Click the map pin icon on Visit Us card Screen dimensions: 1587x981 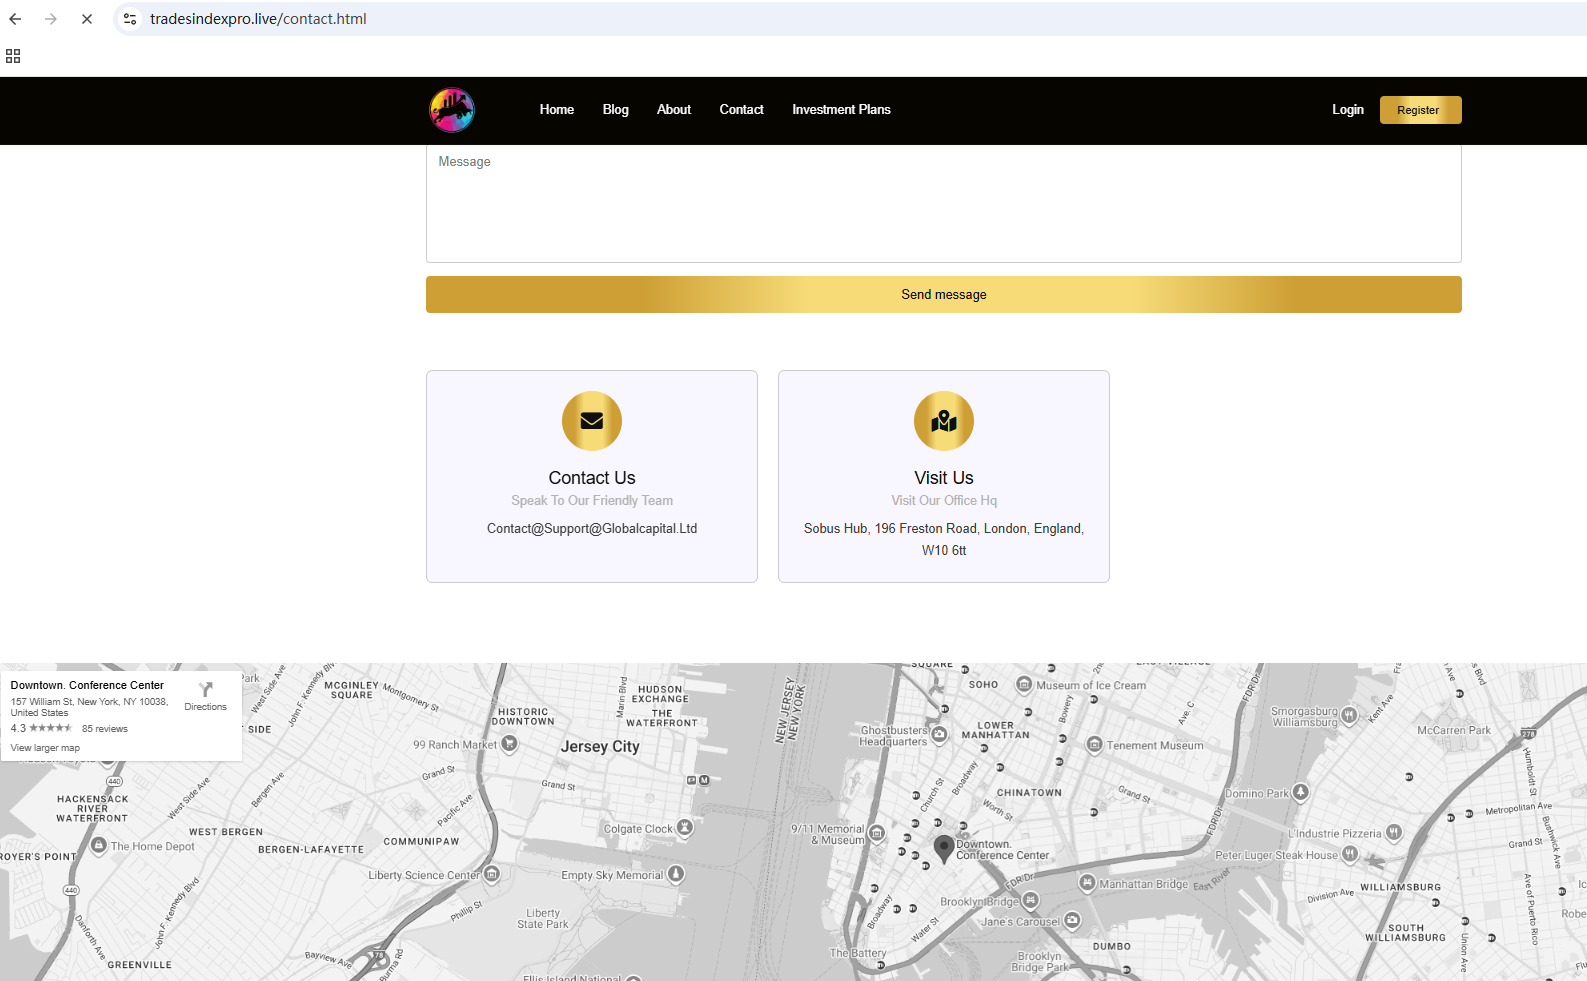click(x=944, y=421)
